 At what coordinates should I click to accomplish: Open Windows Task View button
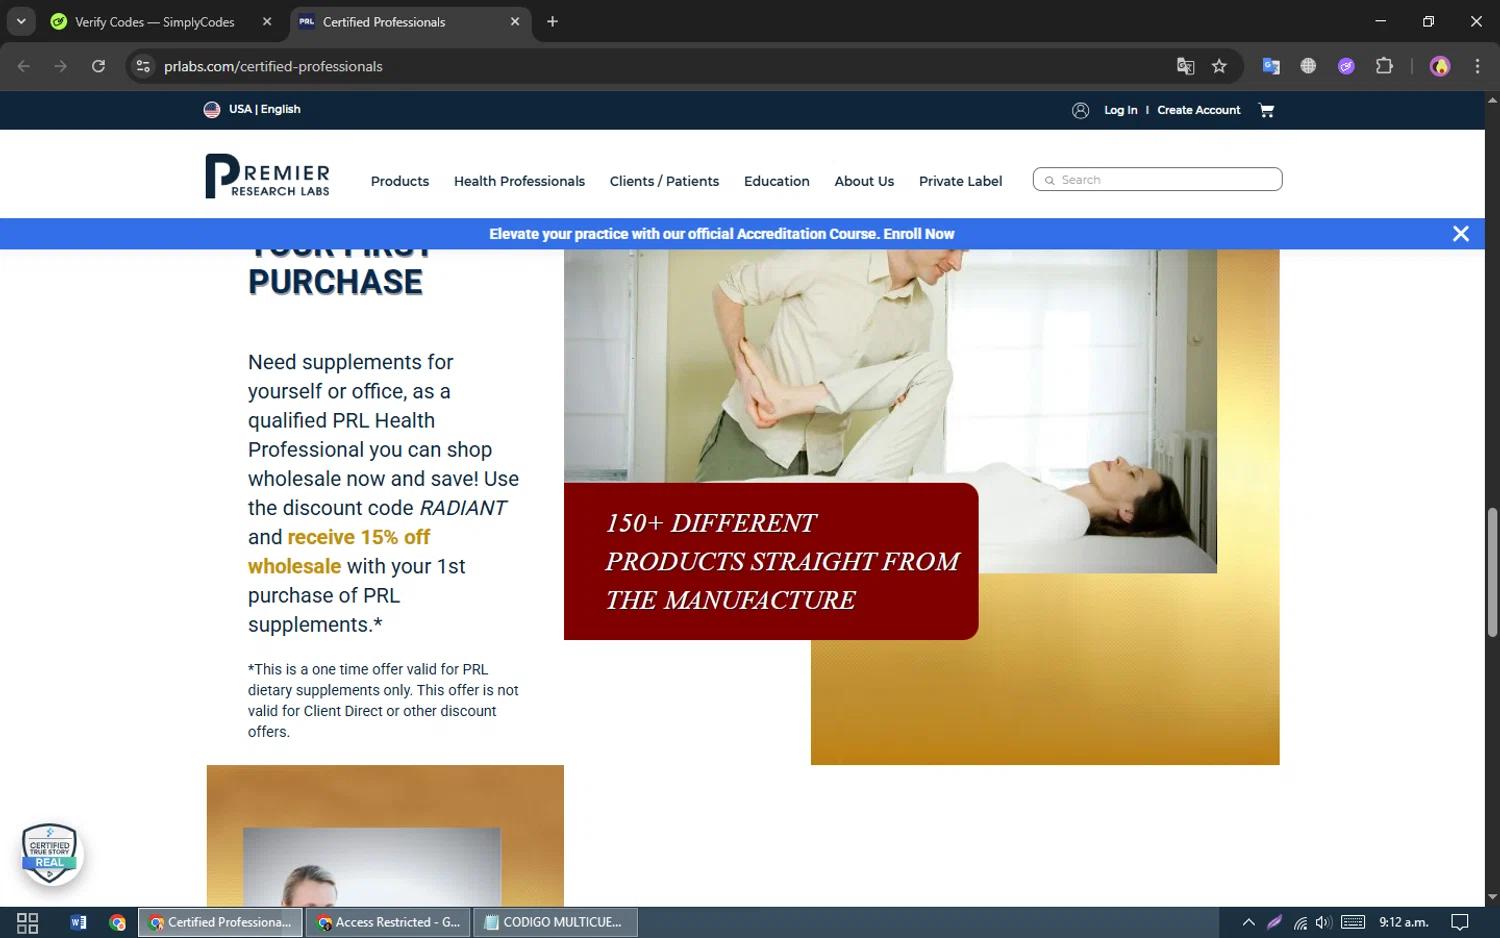28,922
